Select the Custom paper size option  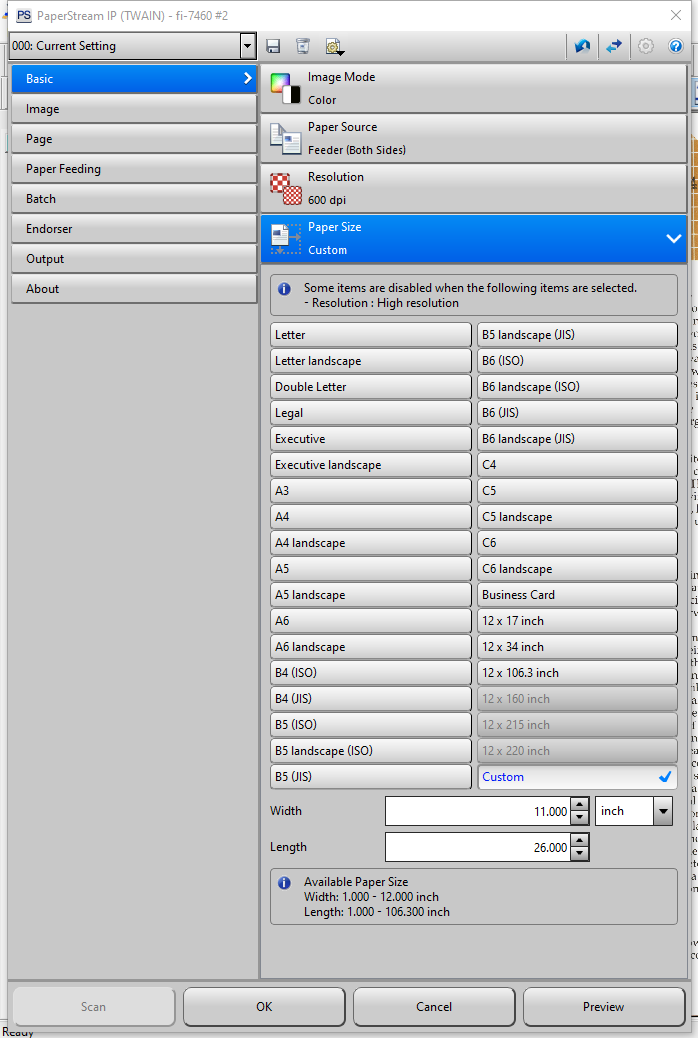[577, 777]
